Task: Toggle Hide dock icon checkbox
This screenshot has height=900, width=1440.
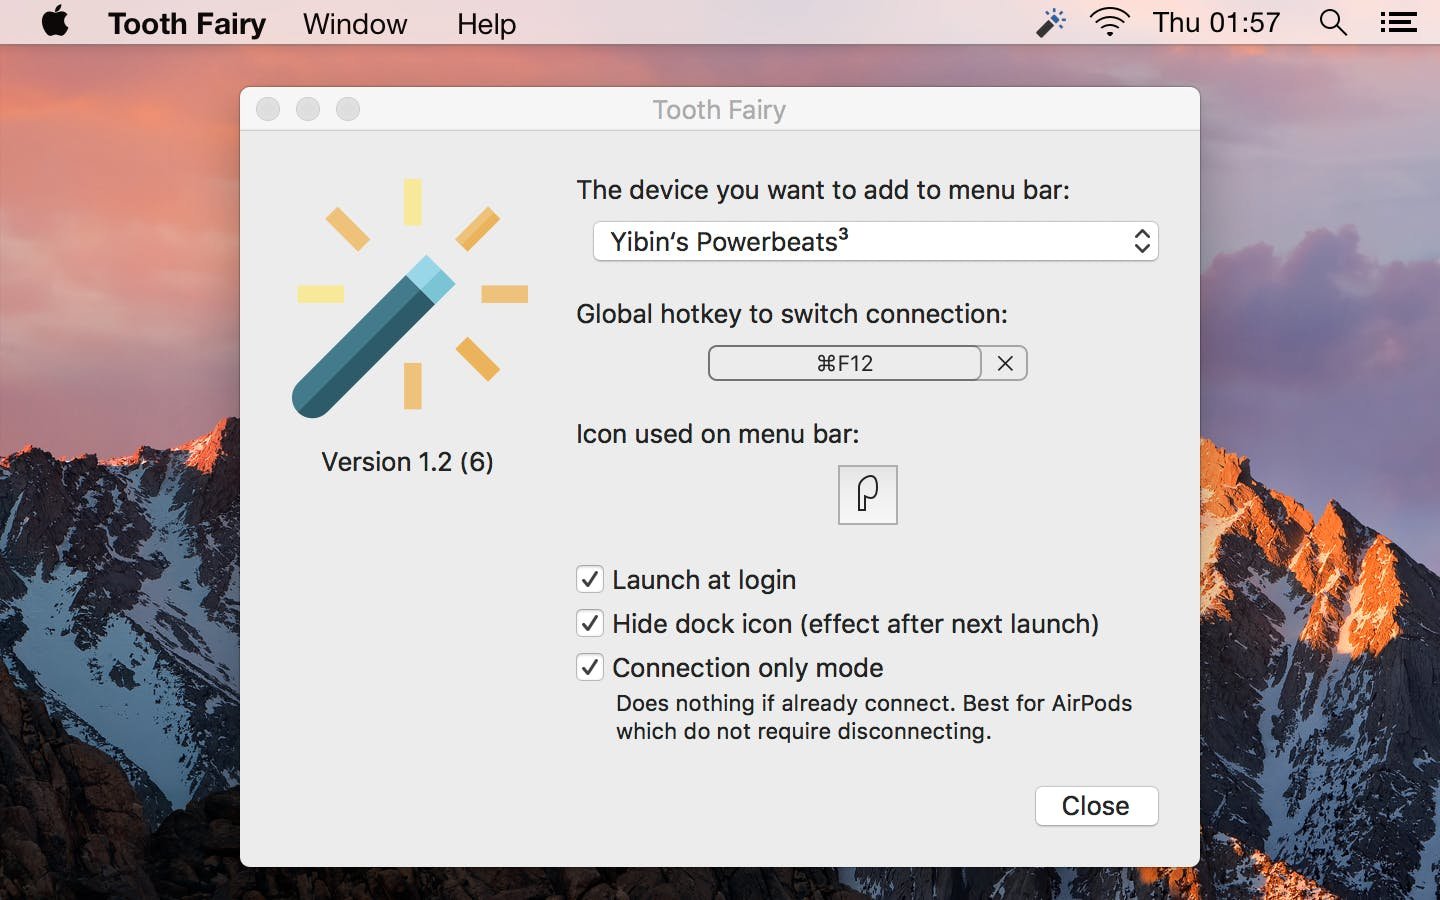Action: pyautogui.click(x=590, y=623)
